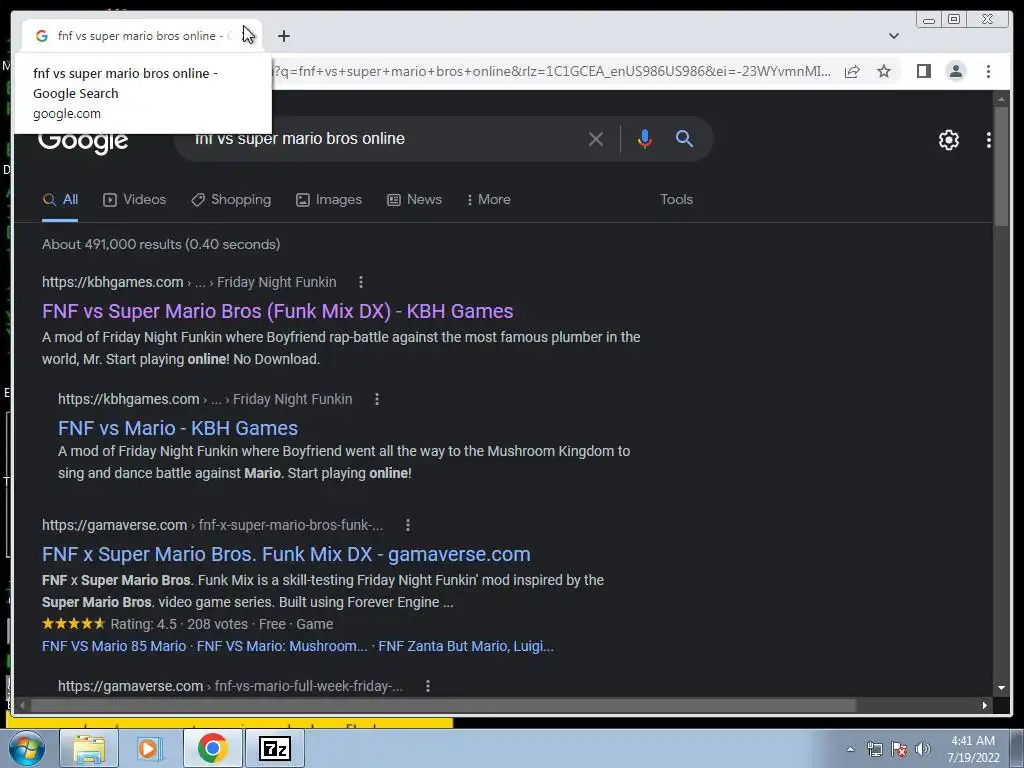The width and height of the screenshot is (1024, 768).
Task: Open options dots for gamaverse funk-mix result
Action: pyautogui.click(x=408, y=525)
